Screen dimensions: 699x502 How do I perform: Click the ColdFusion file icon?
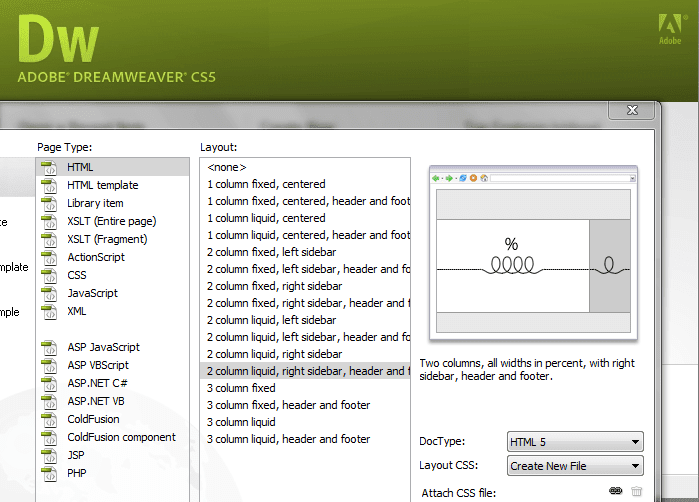click(49, 419)
